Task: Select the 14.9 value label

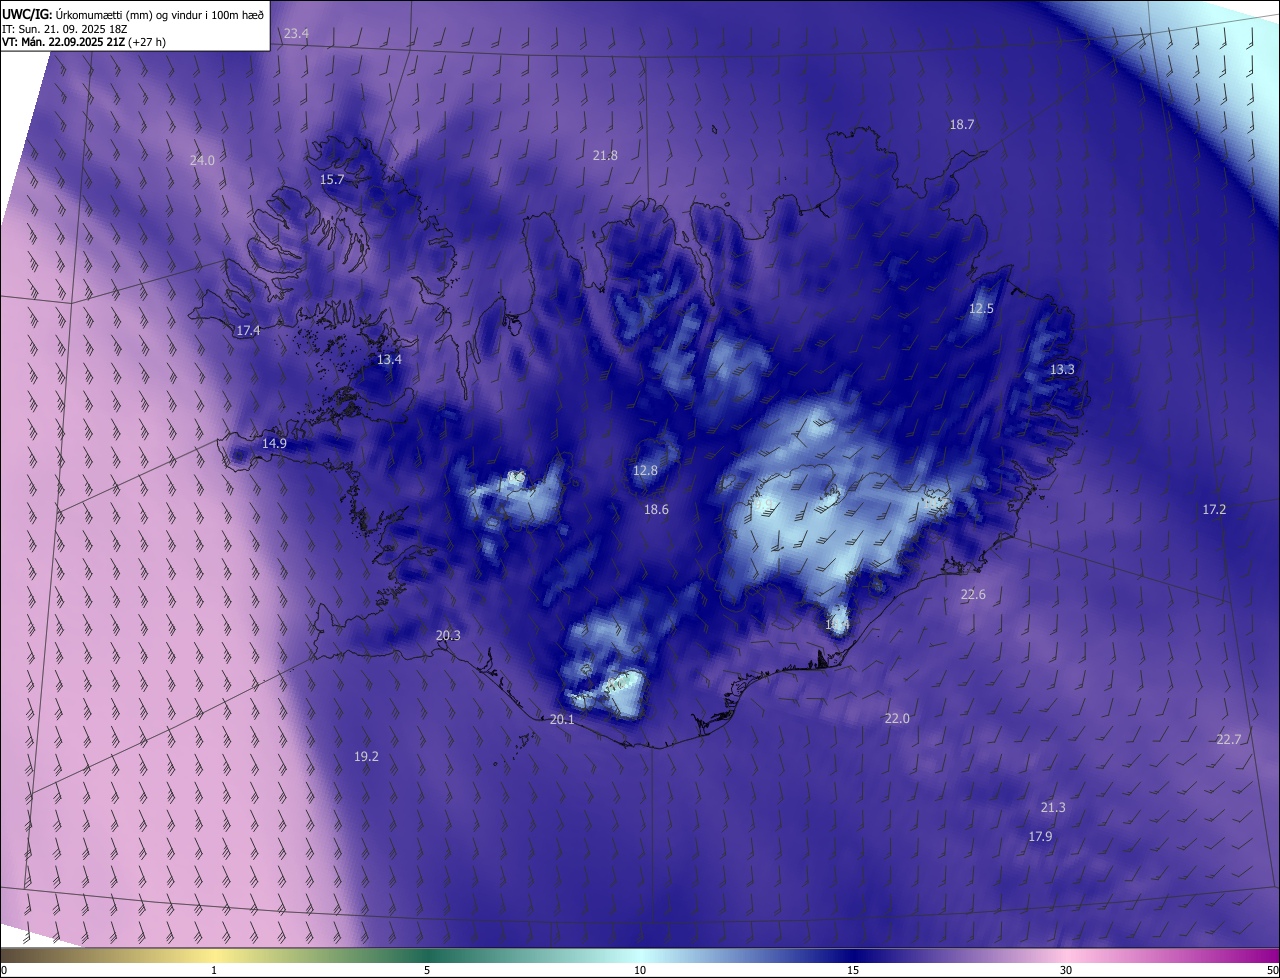Action: pos(274,444)
